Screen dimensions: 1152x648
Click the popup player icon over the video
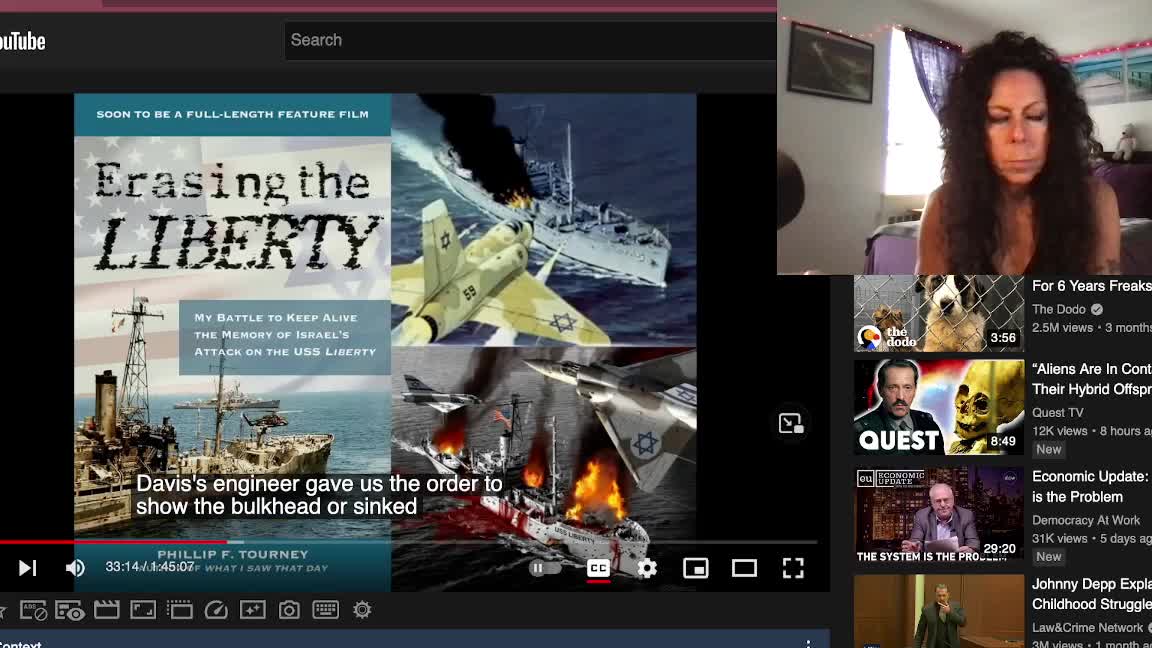[791, 423]
